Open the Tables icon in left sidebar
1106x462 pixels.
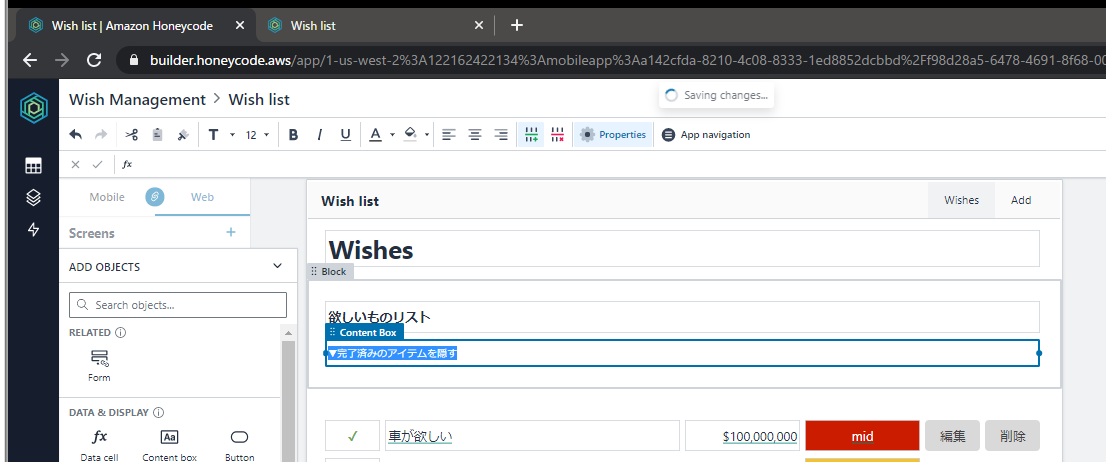pyautogui.click(x=33, y=166)
